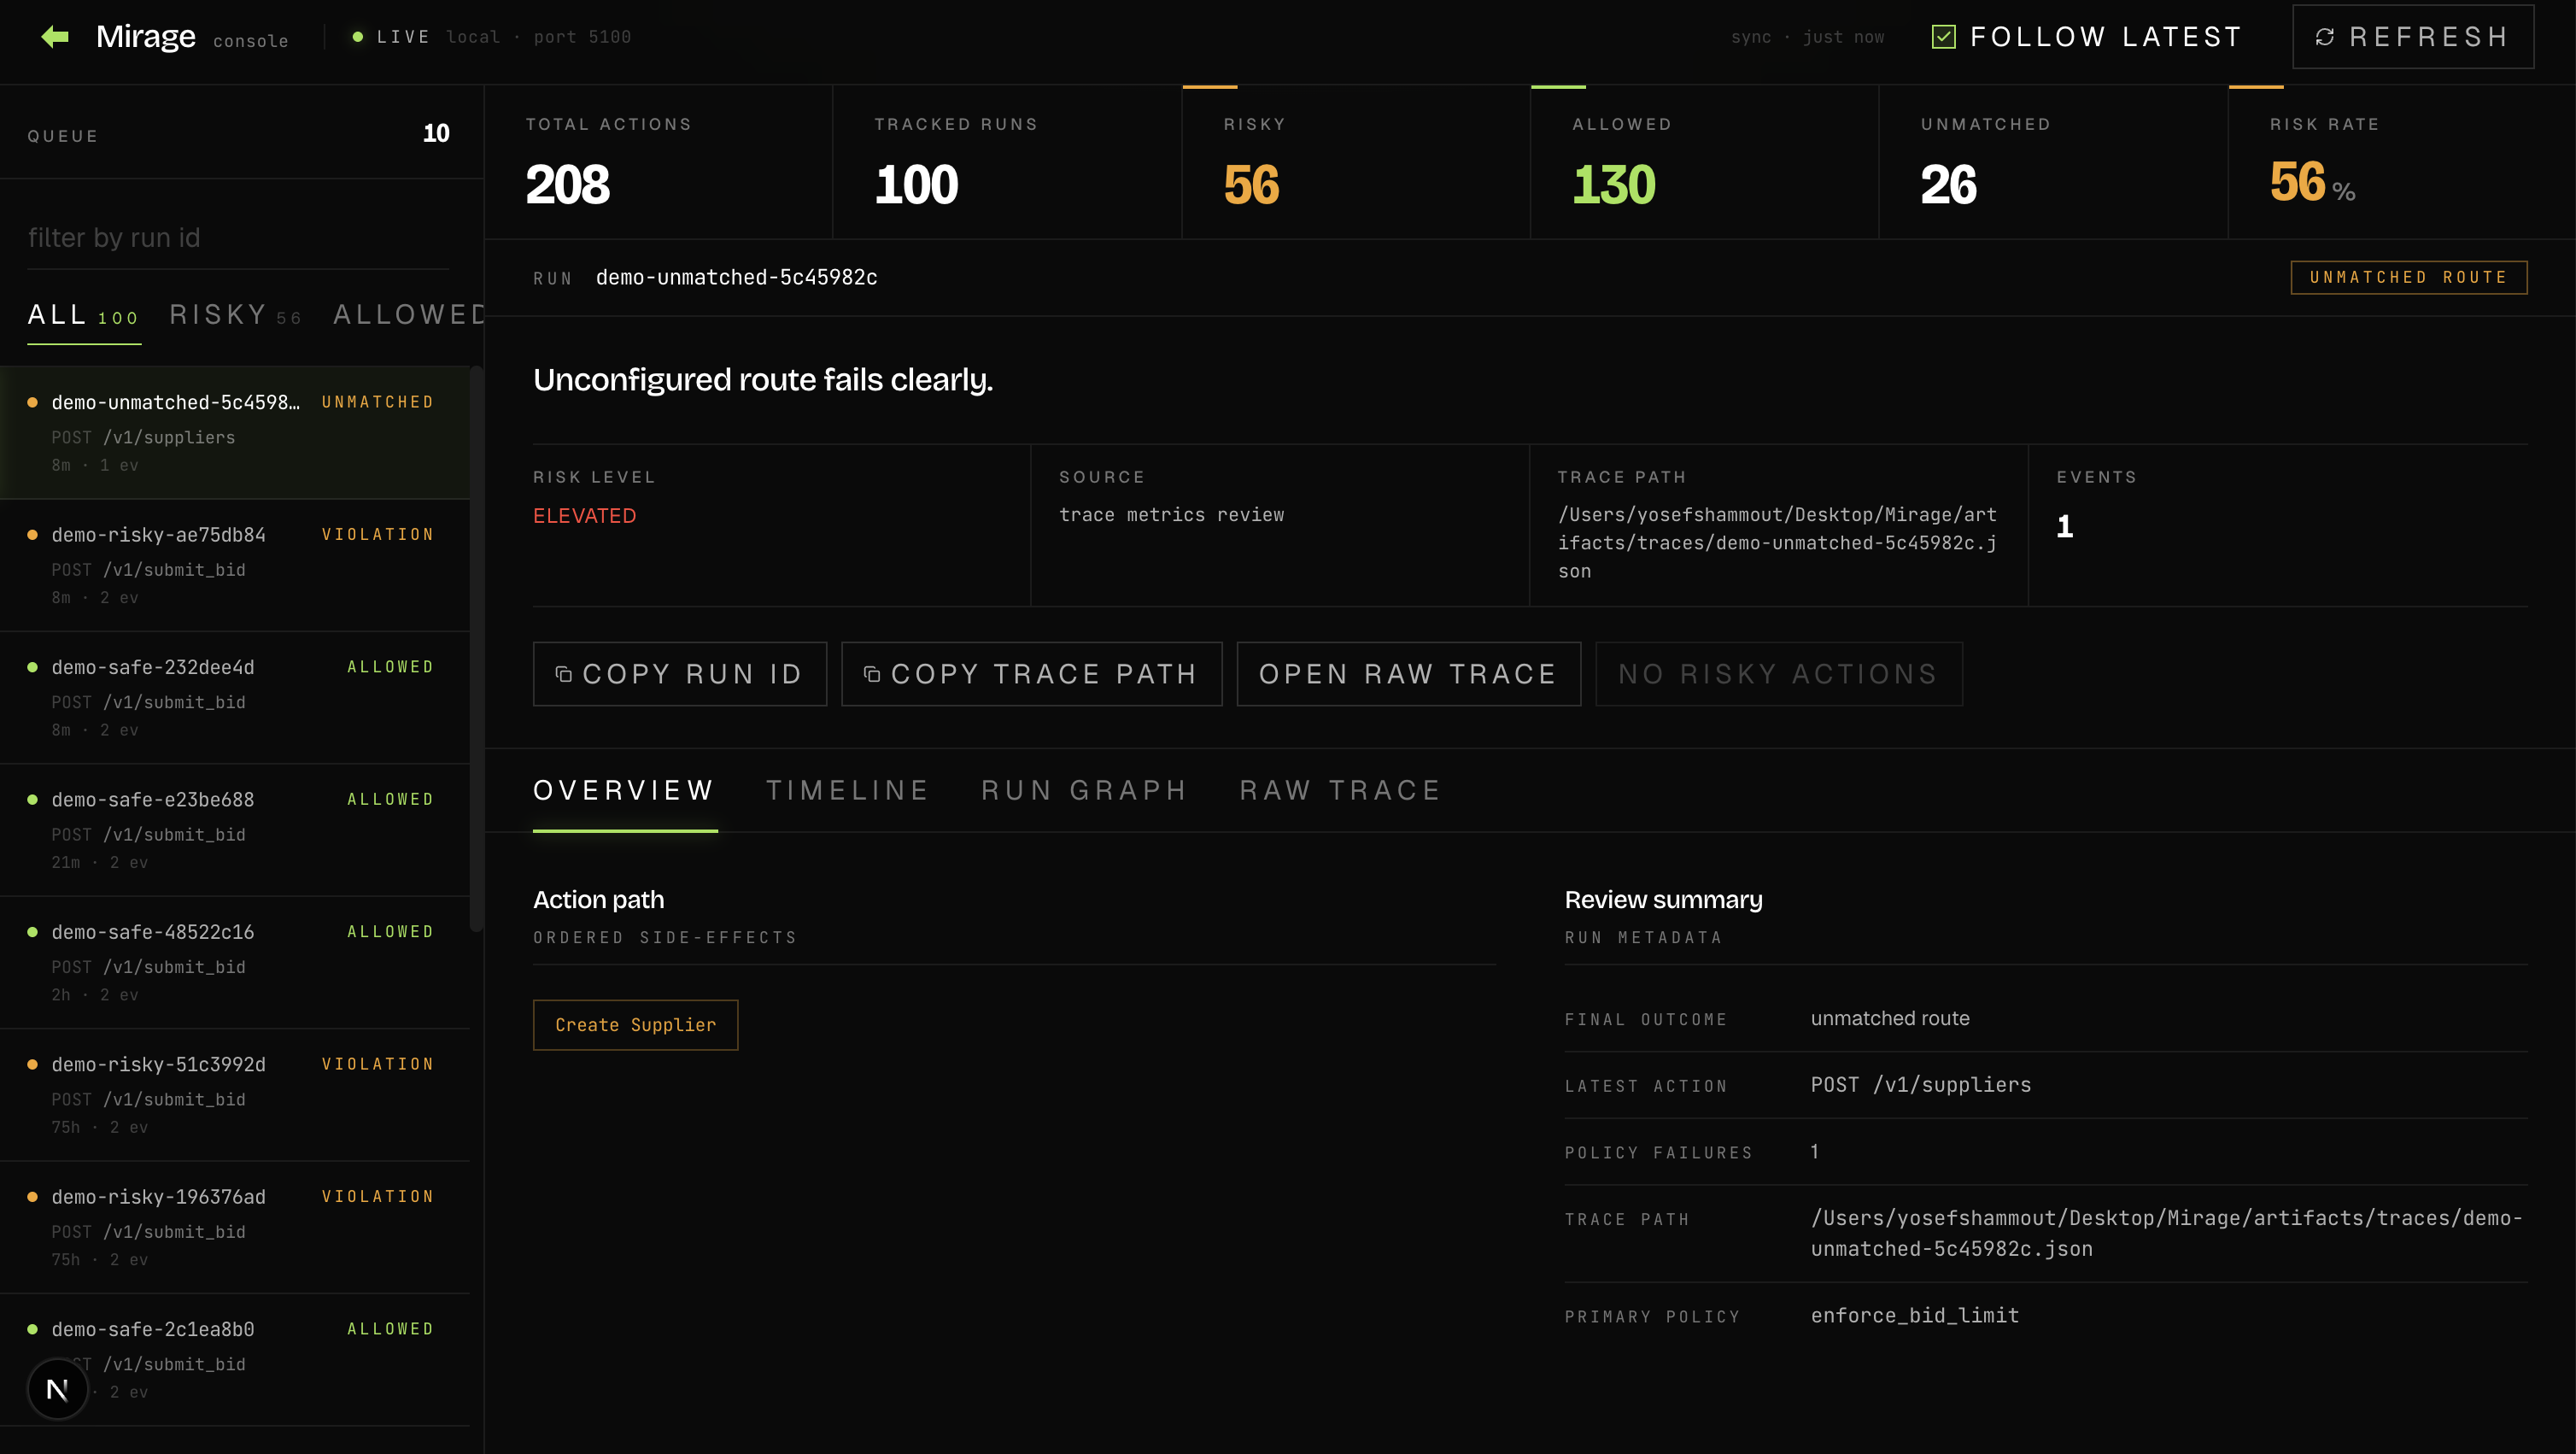
Task: Click the N logo at bottom left
Action: (57, 1388)
